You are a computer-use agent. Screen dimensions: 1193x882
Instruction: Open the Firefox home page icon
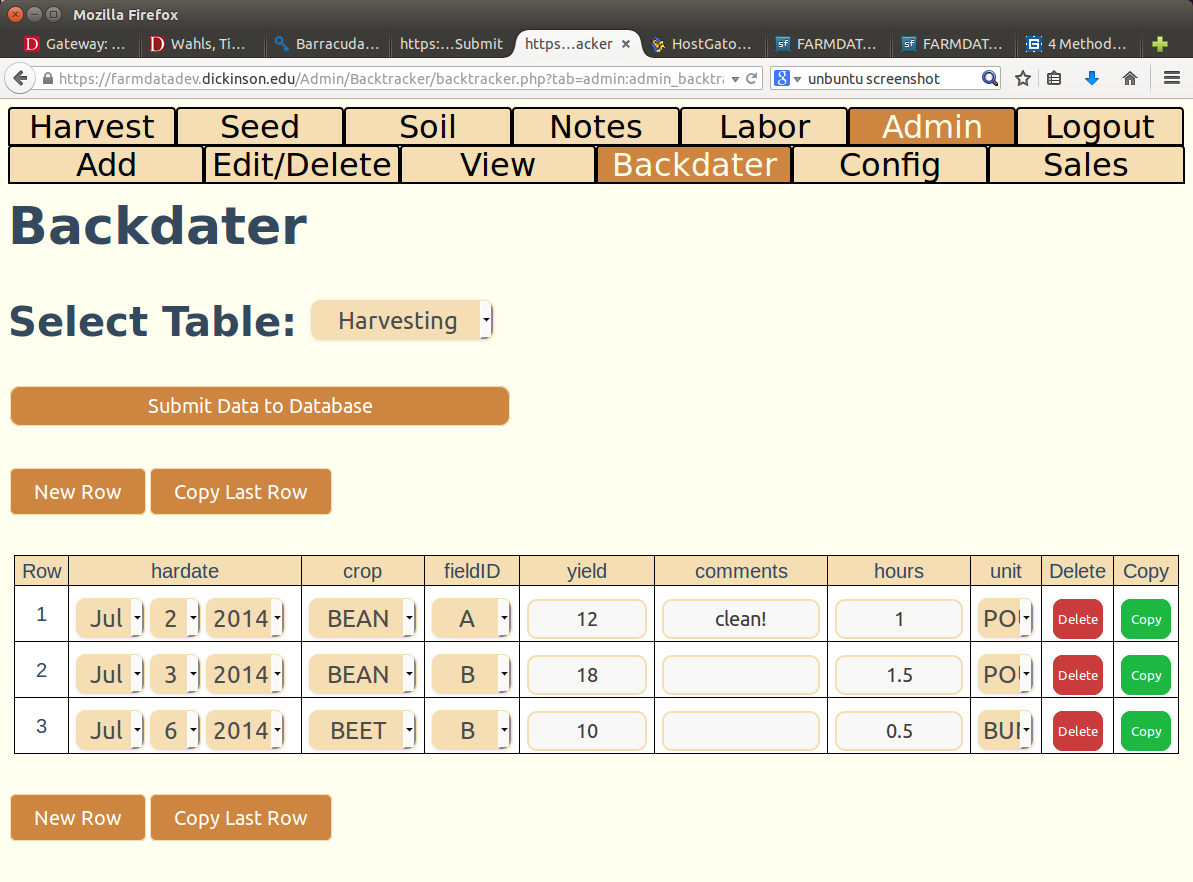[x=1130, y=78]
